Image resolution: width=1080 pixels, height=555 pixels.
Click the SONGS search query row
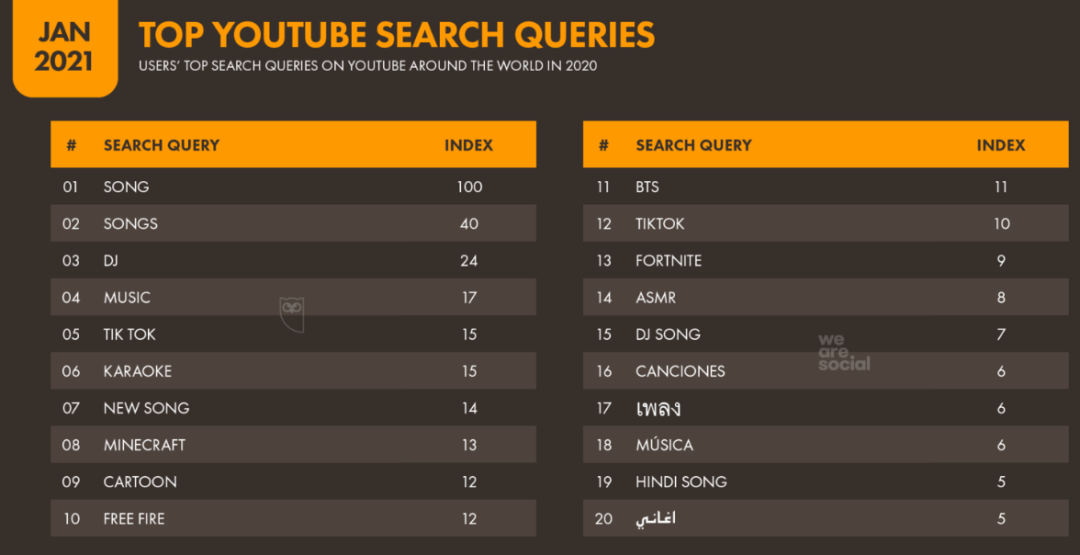[293, 223]
